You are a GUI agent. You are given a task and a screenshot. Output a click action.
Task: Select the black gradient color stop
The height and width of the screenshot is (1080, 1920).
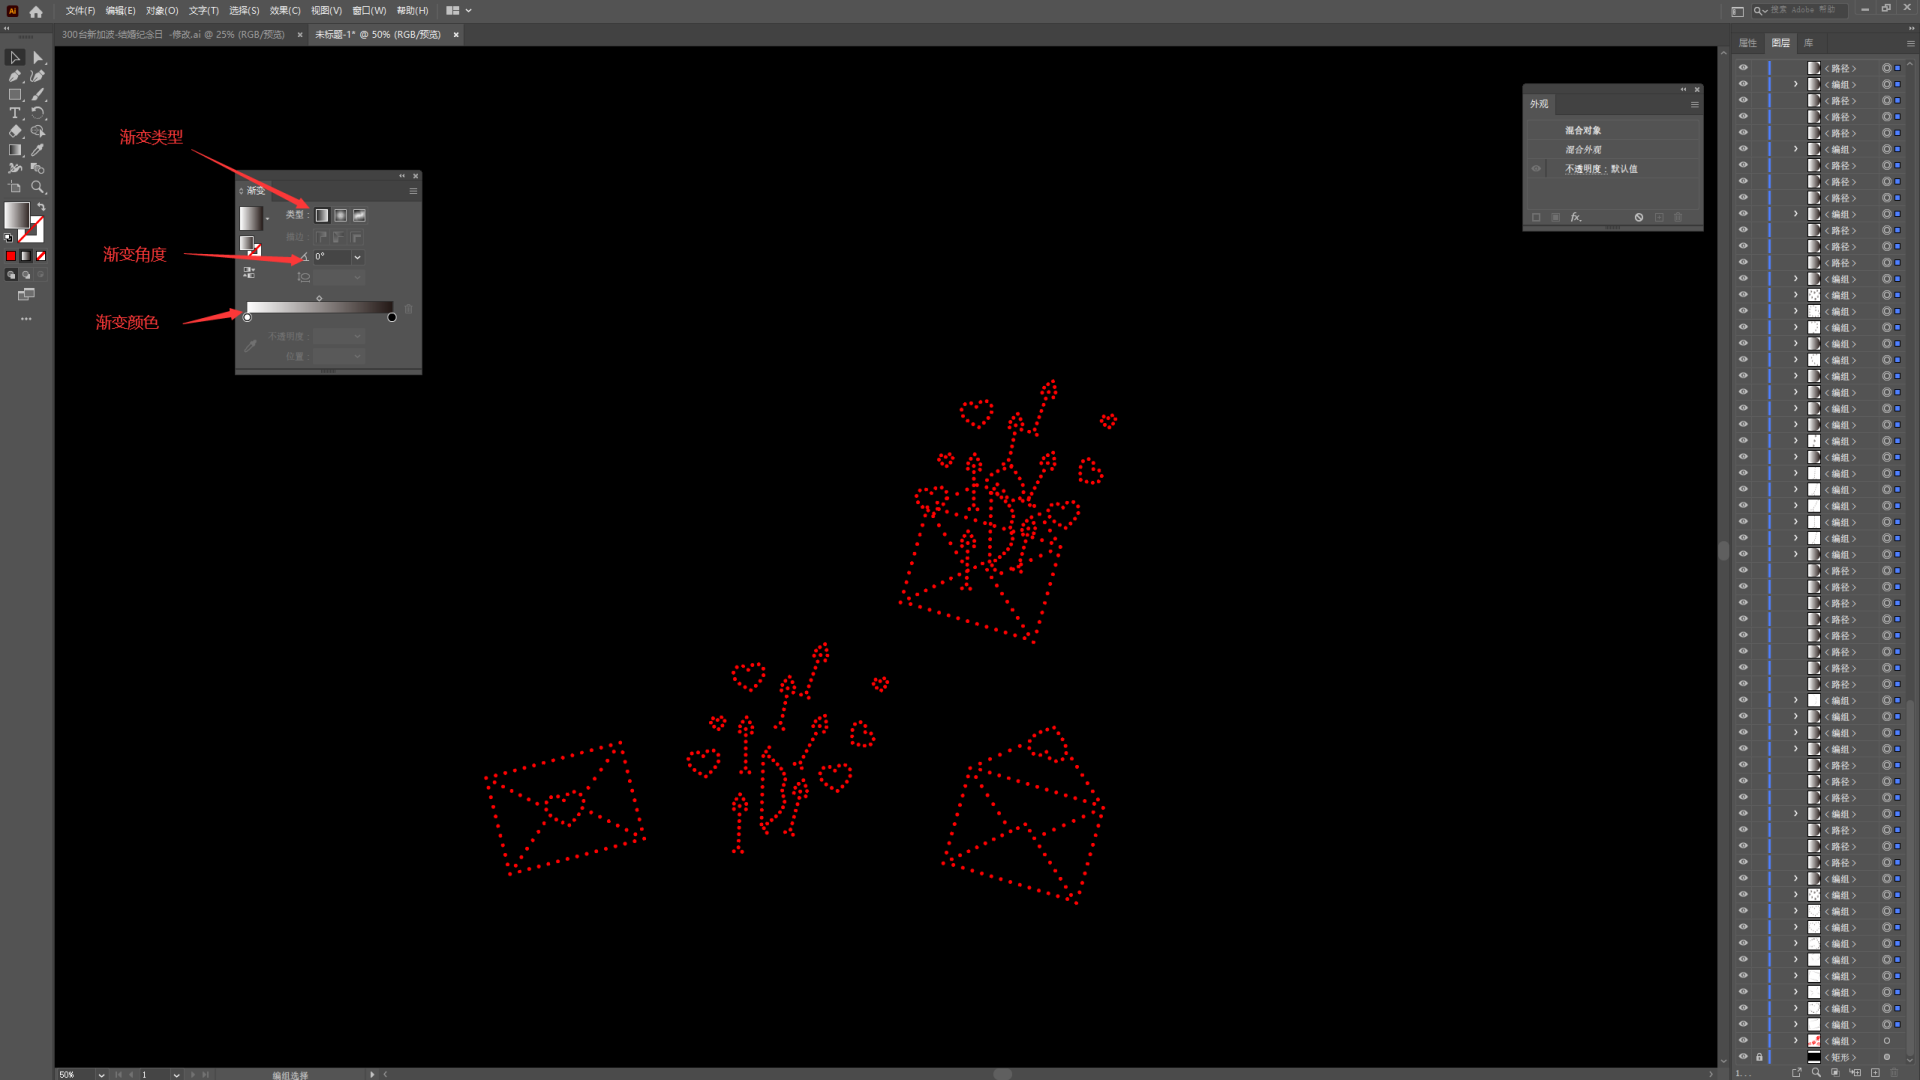(x=392, y=318)
